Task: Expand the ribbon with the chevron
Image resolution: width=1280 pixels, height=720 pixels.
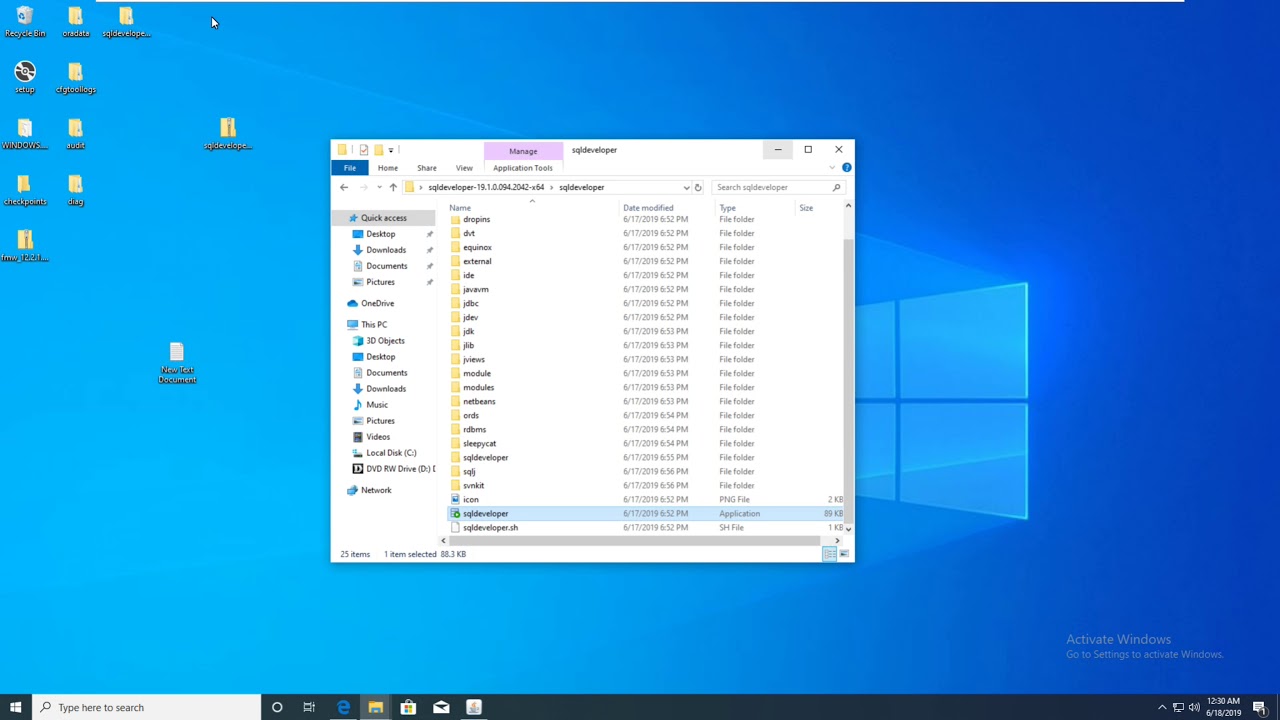Action: click(x=834, y=167)
